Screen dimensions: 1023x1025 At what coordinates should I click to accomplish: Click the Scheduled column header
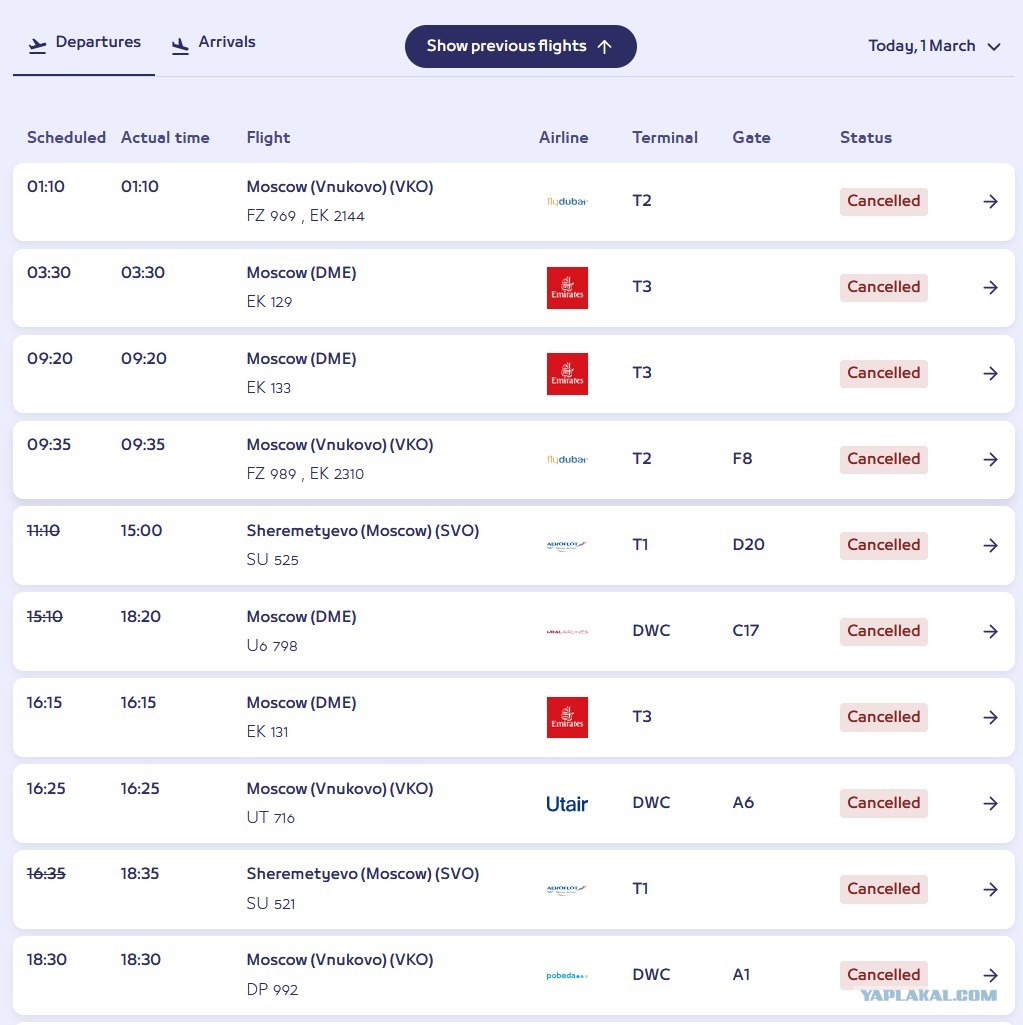point(66,137)
